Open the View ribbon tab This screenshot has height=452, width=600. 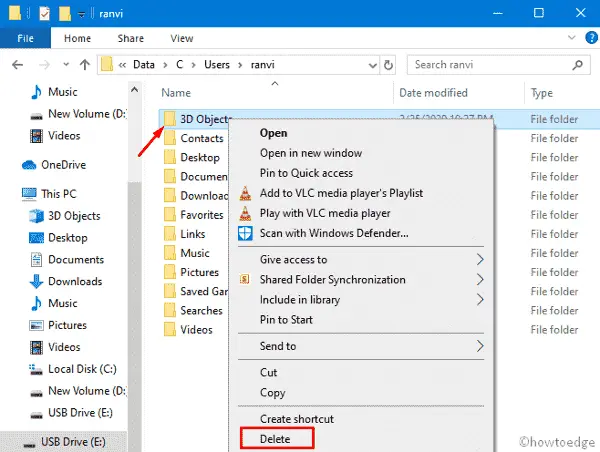pyautogui.click(x=181, y=39)
